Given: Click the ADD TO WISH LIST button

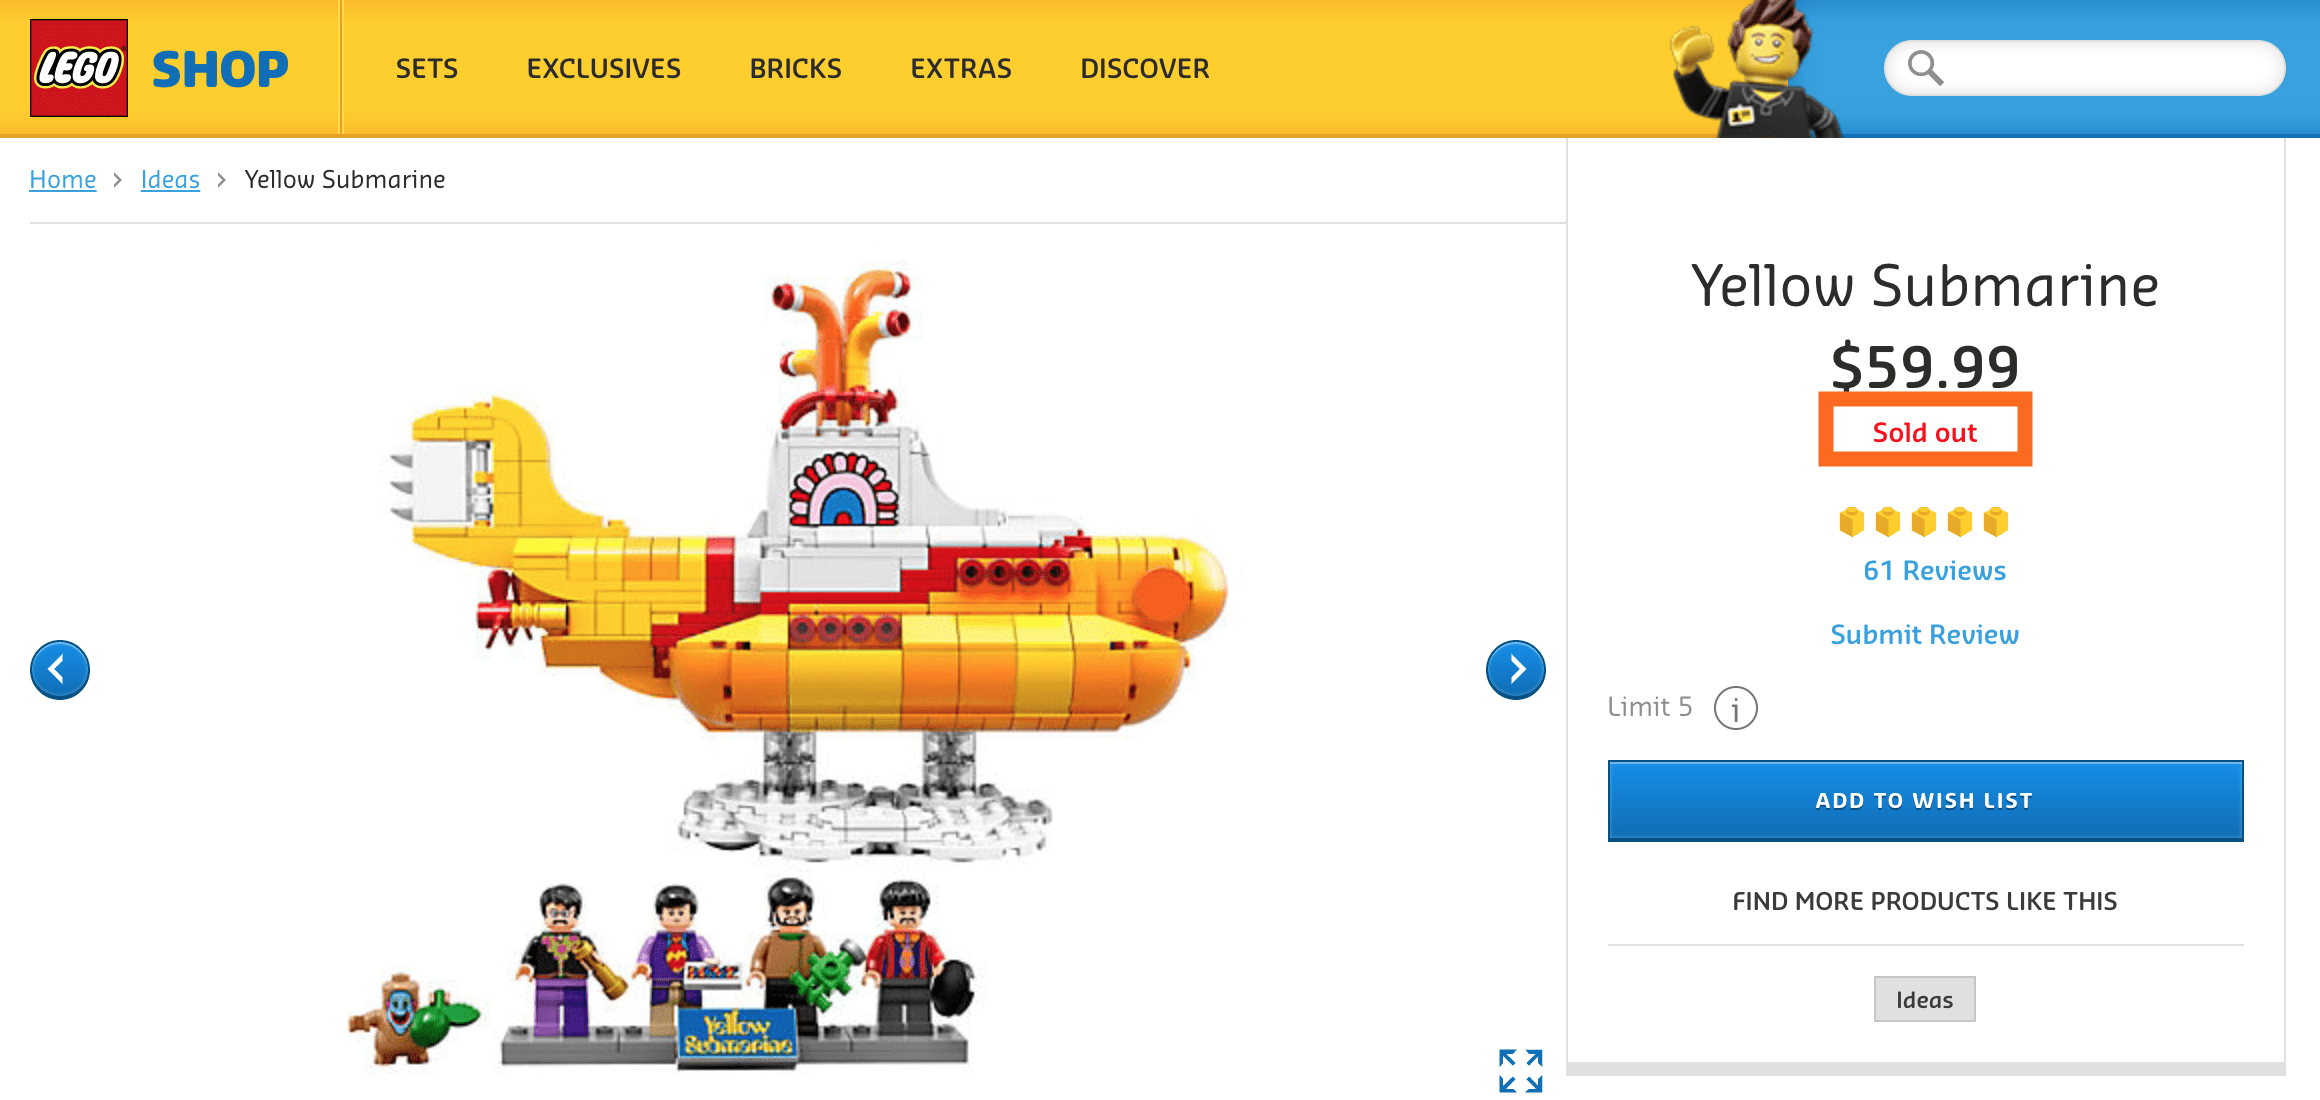Looking at the screenshot, I should 1923,799.
